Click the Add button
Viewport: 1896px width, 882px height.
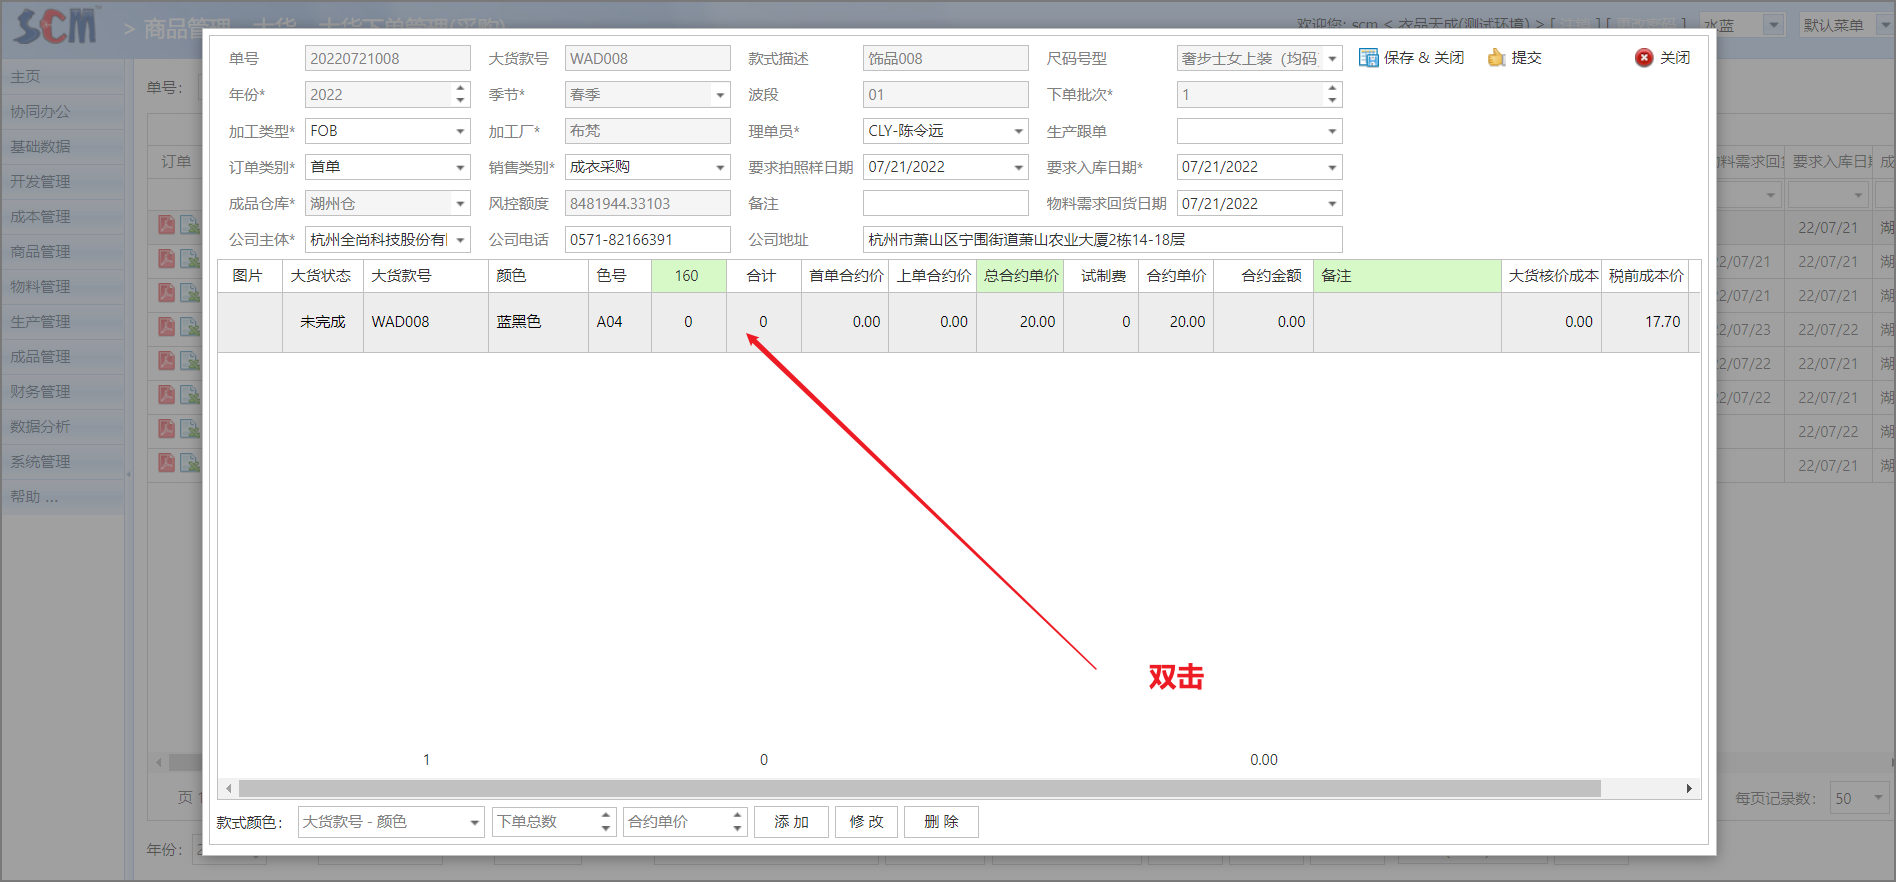[x=791, y=822]
